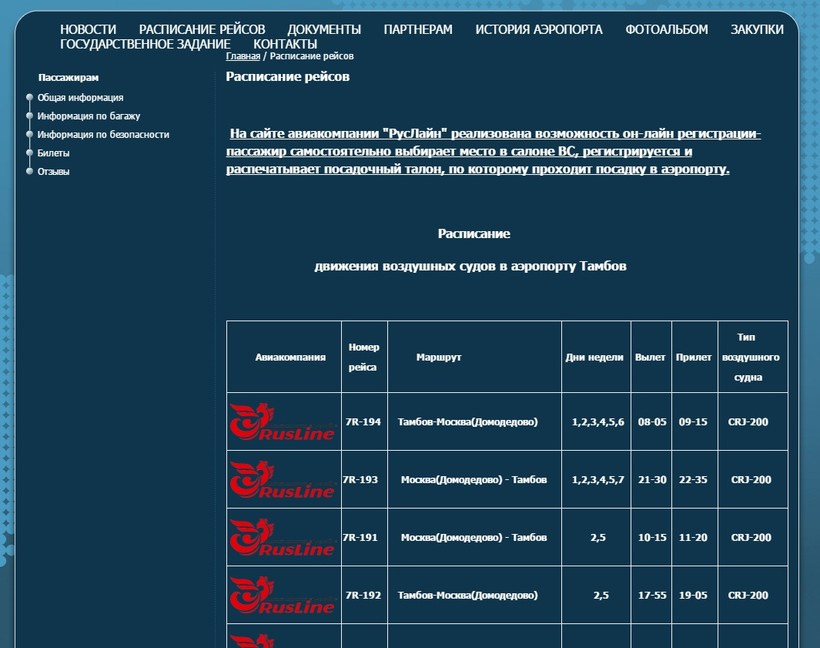Click the Главная breadcrumb link
Screen dimensions: 820x648
pos(243,56)
